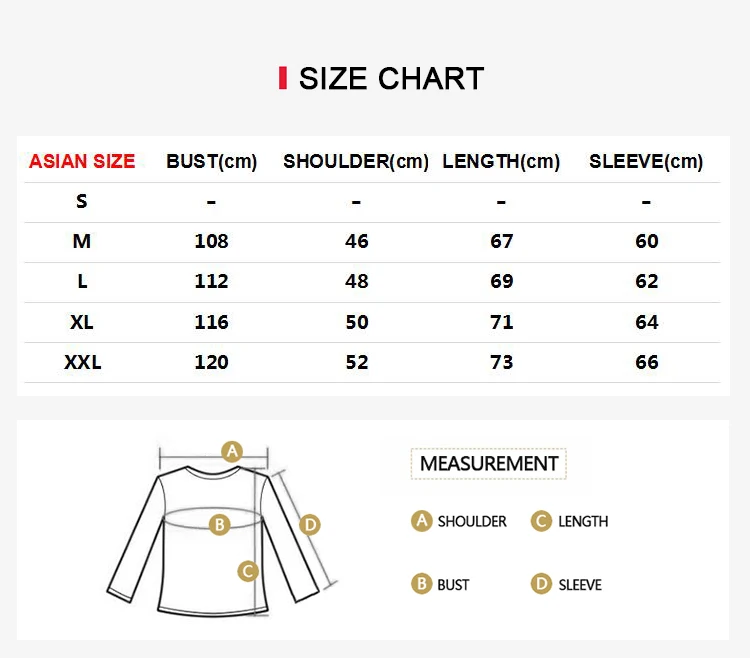
Task: Click the red bar beside SIZE CHART
Action: 283,78
